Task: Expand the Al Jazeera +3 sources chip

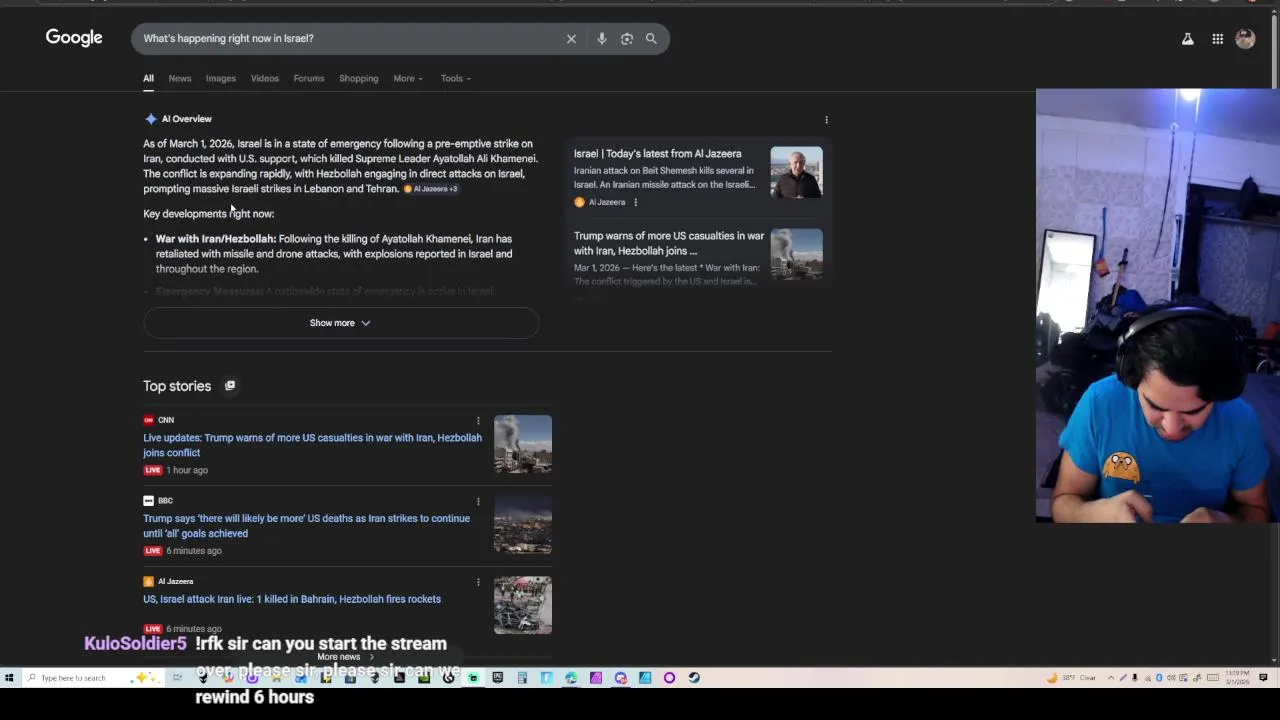Action: tap(431, 189)
